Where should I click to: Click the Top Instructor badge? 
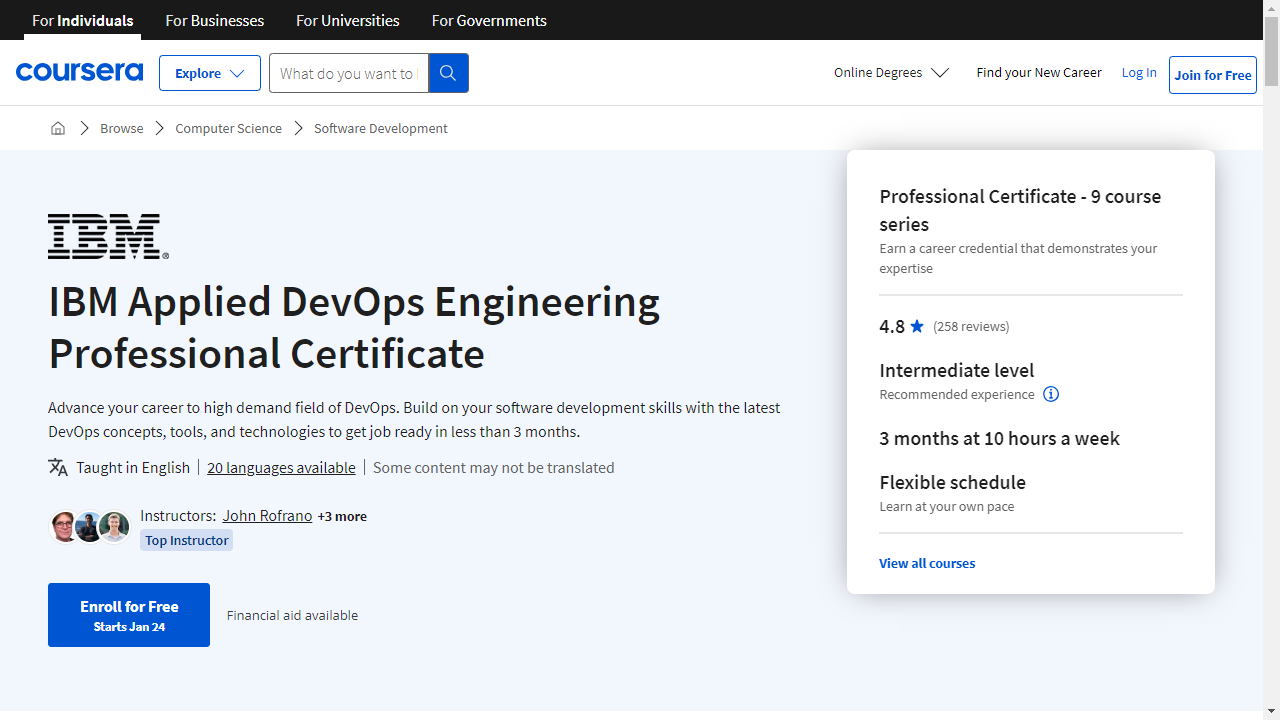tap(187, 540)
